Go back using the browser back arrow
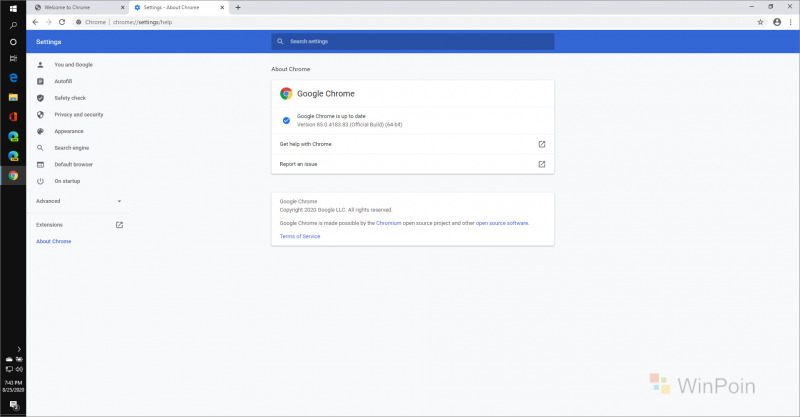This screenshot has width=800, height=417. (35, 22)
